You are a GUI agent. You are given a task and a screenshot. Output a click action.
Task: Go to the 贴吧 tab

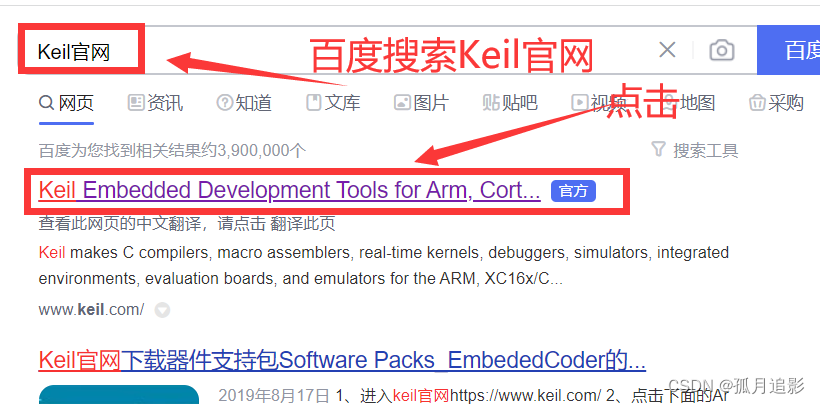point(510,103)
